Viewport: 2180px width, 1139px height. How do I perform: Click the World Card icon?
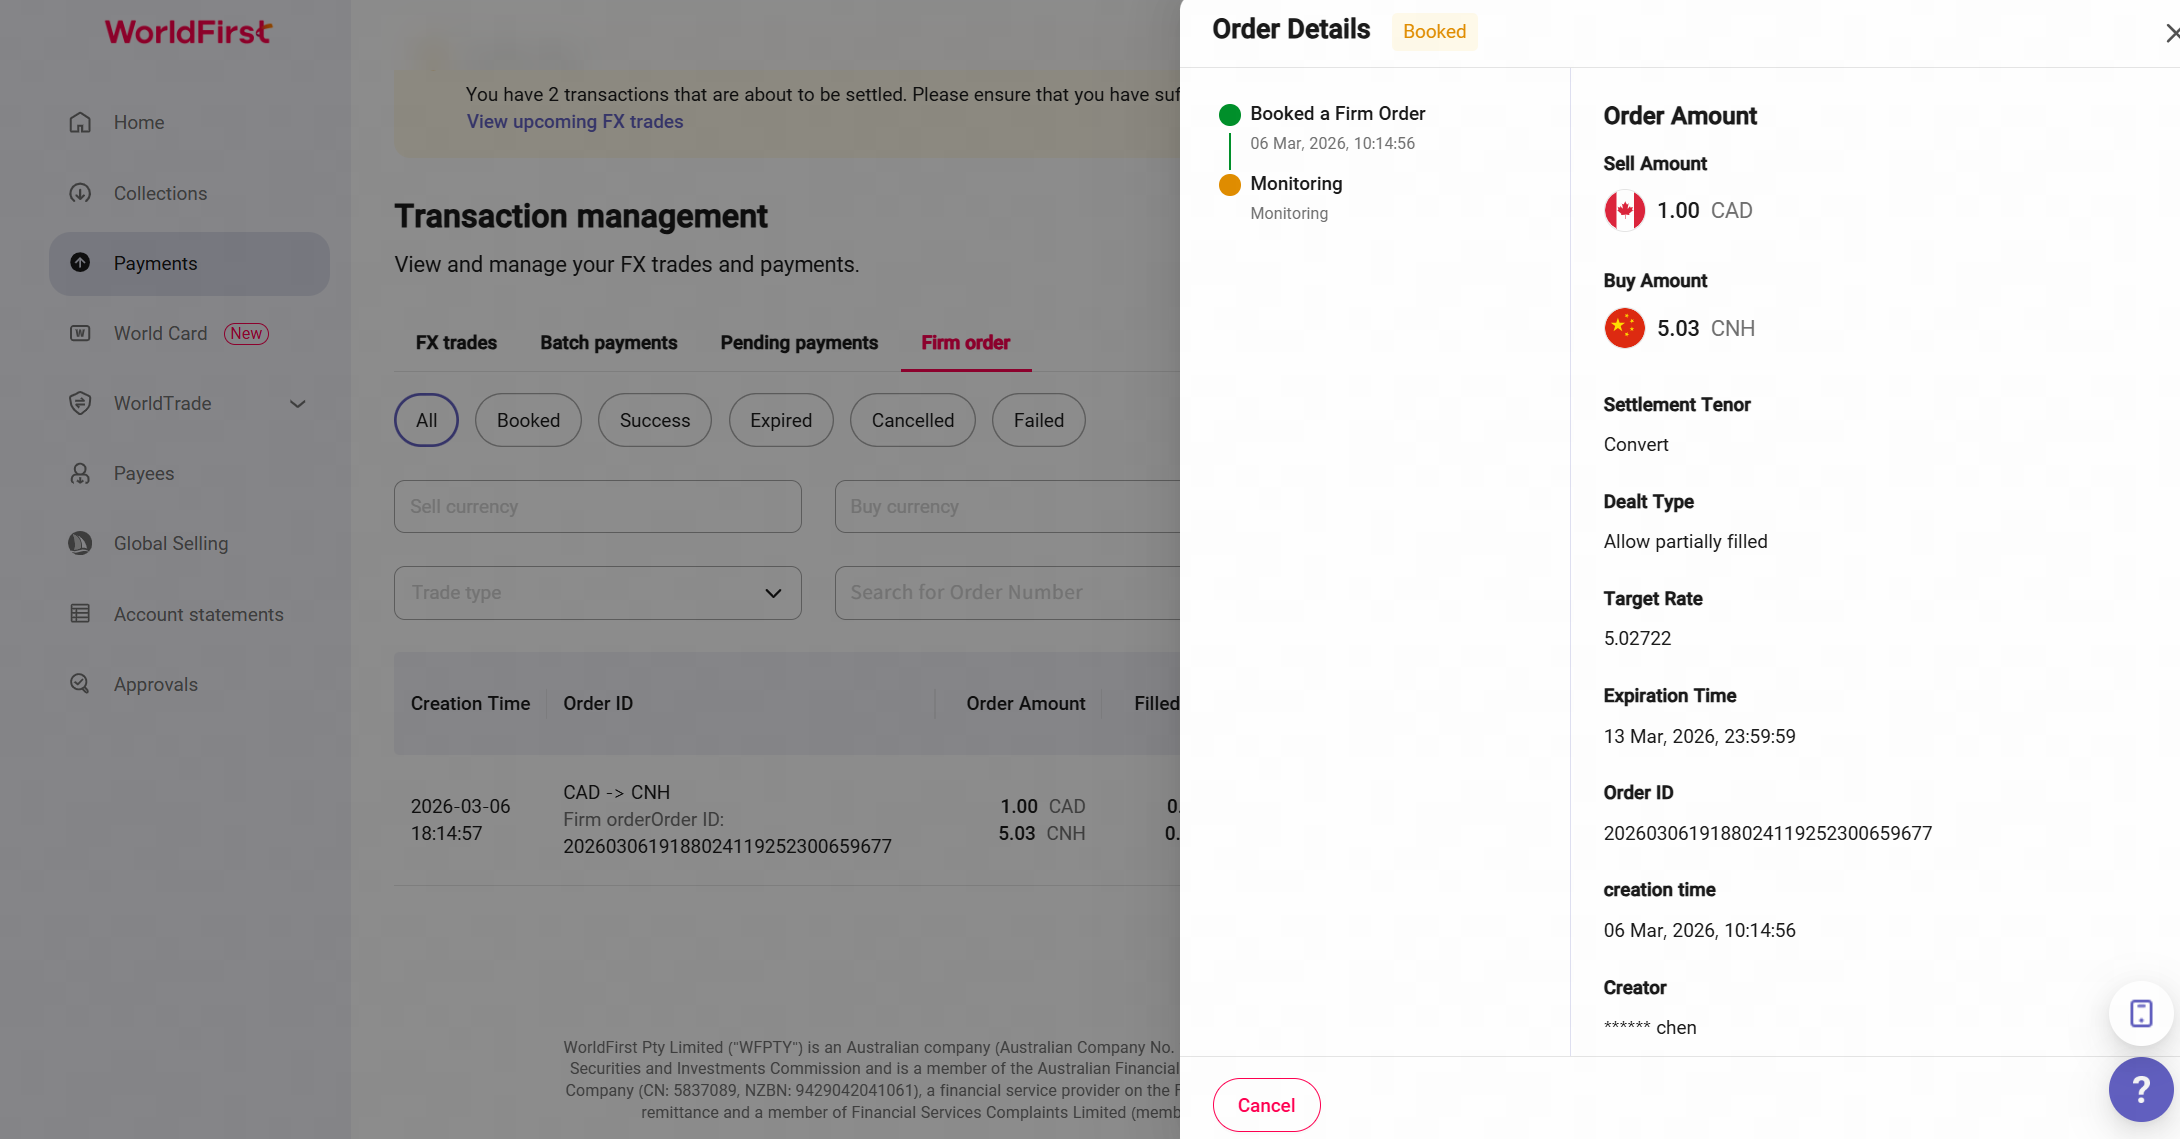tap(80, 333)
